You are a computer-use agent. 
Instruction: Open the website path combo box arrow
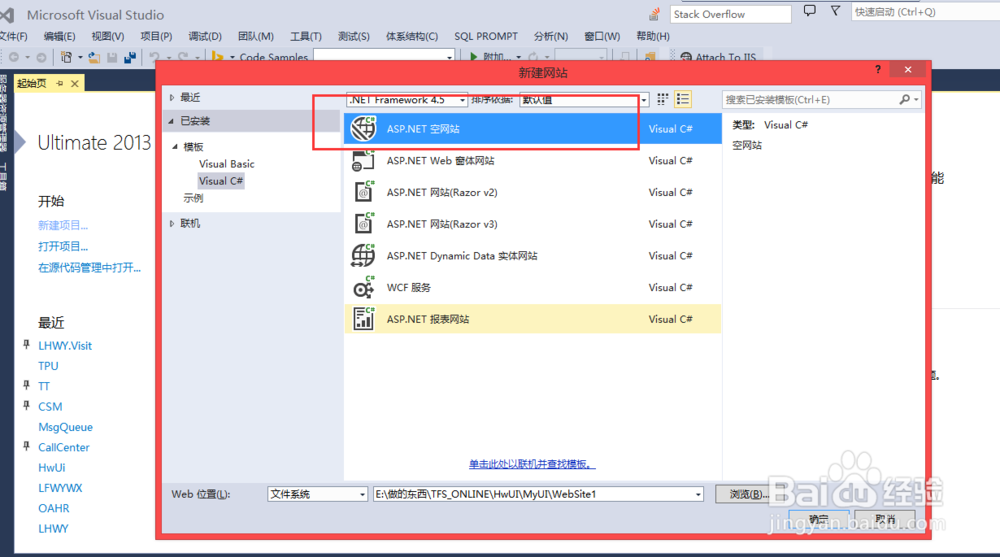click(x=698, y=494)
